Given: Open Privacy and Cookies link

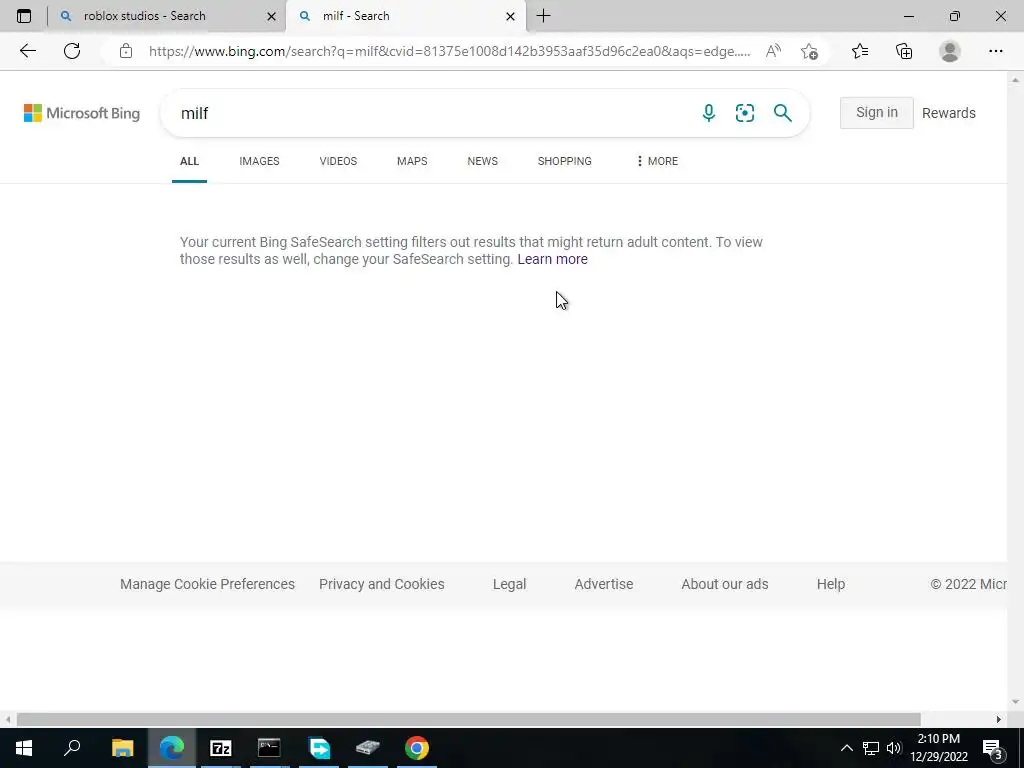Looking at the screenshot, I should click(x=381, y=584).
